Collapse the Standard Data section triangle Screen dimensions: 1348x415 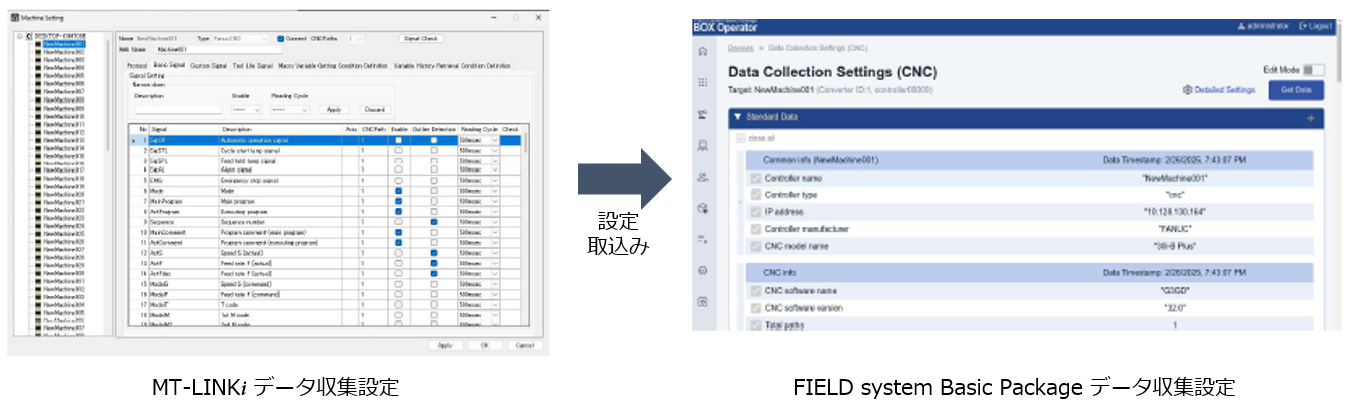click(737, 118)
